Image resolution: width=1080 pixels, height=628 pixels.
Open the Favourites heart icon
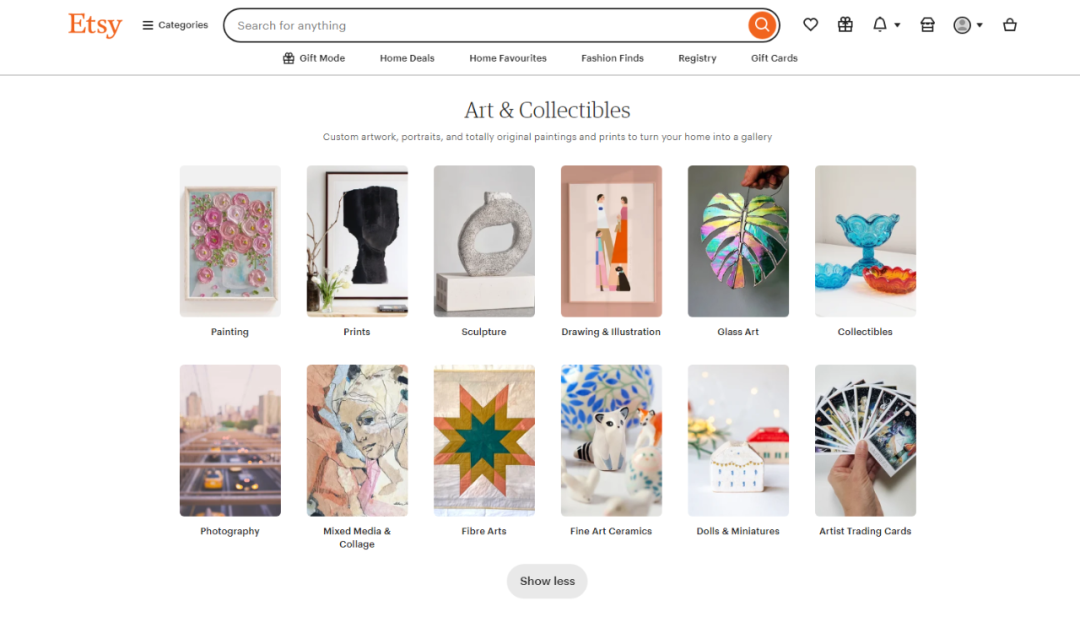point(810,24)
